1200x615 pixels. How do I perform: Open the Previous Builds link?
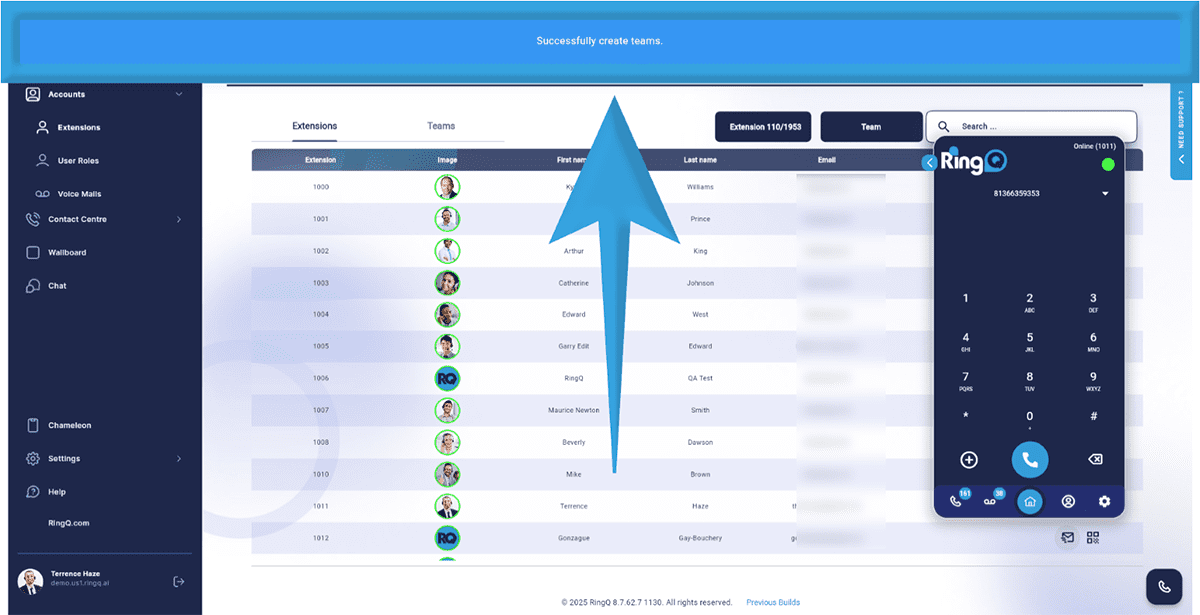tap(773, 602)
